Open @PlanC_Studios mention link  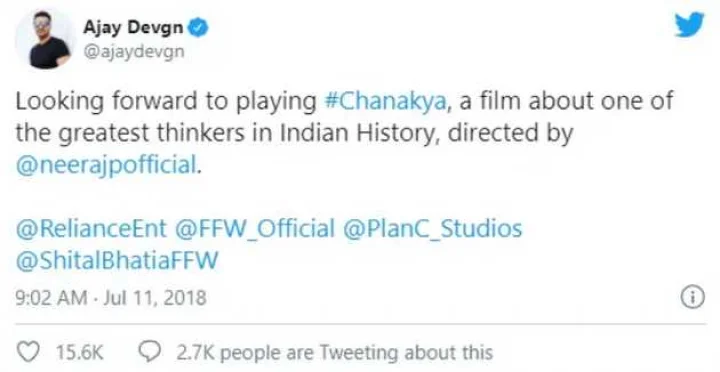click(433, 228)
